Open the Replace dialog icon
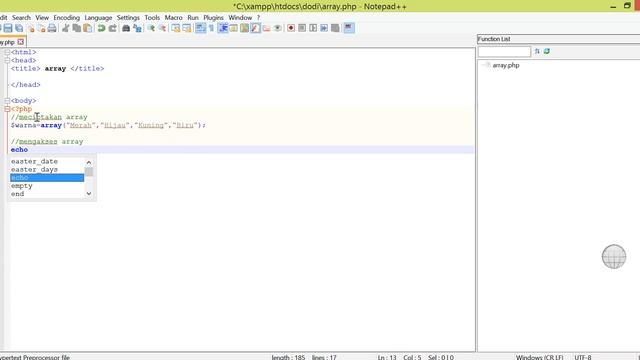 137,28
